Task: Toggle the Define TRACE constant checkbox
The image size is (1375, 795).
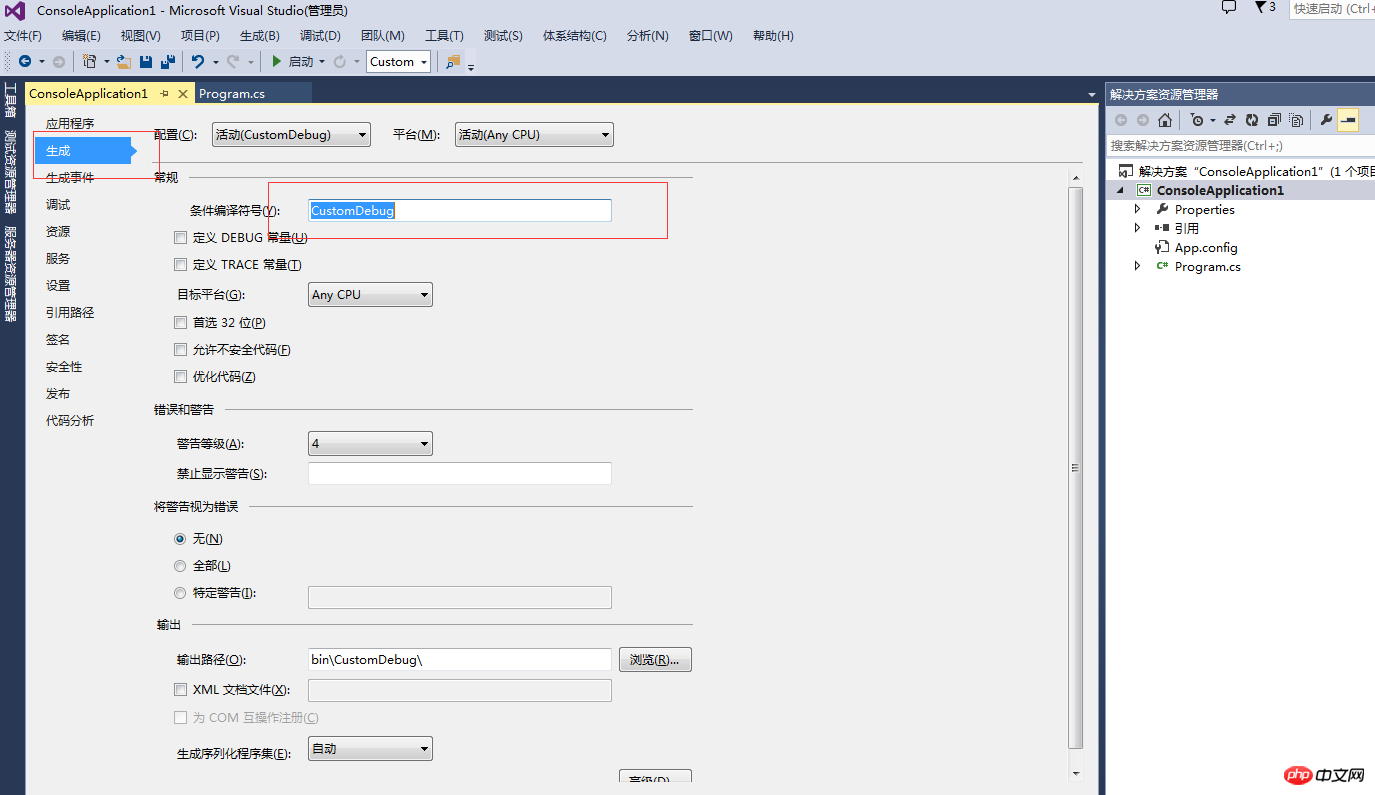Action: tap(181, 265)
